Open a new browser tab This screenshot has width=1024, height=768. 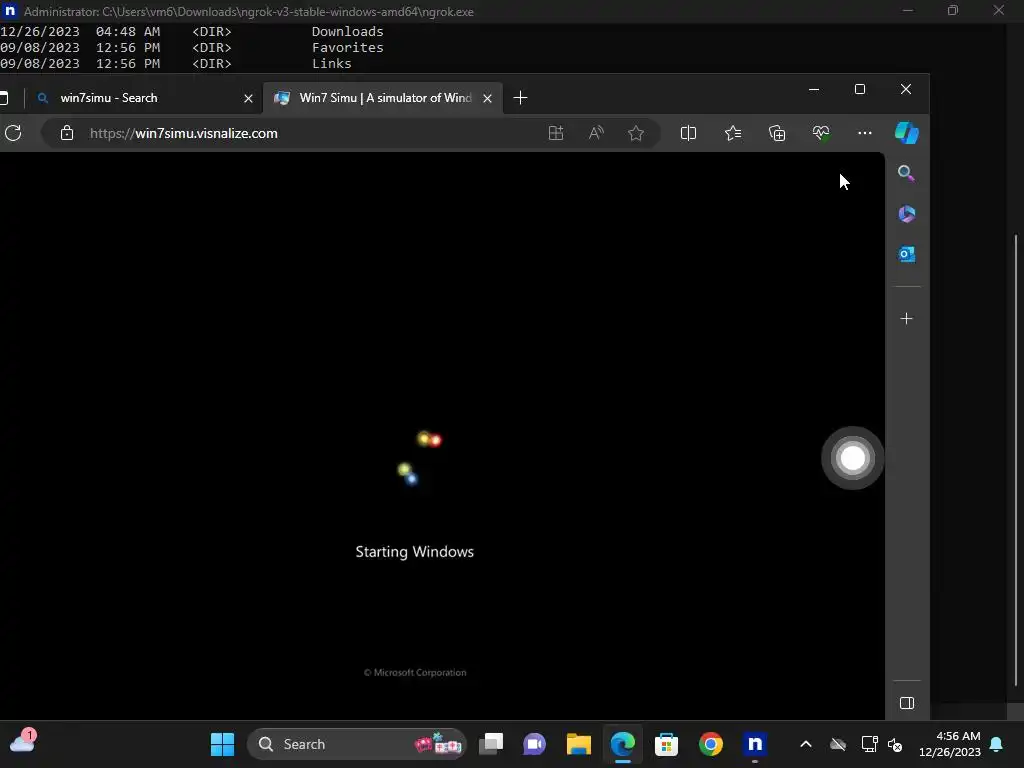(x=520, y=98)
